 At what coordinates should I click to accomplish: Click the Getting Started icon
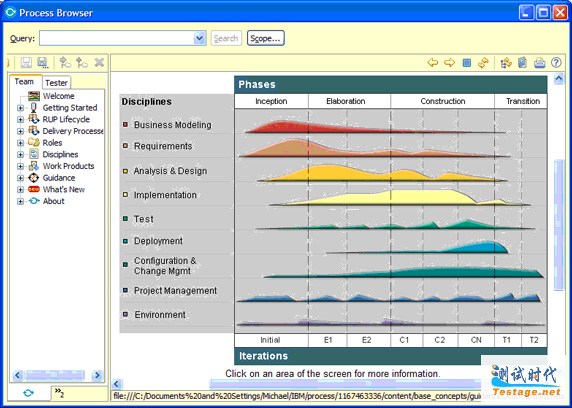(x=34, y=108)
